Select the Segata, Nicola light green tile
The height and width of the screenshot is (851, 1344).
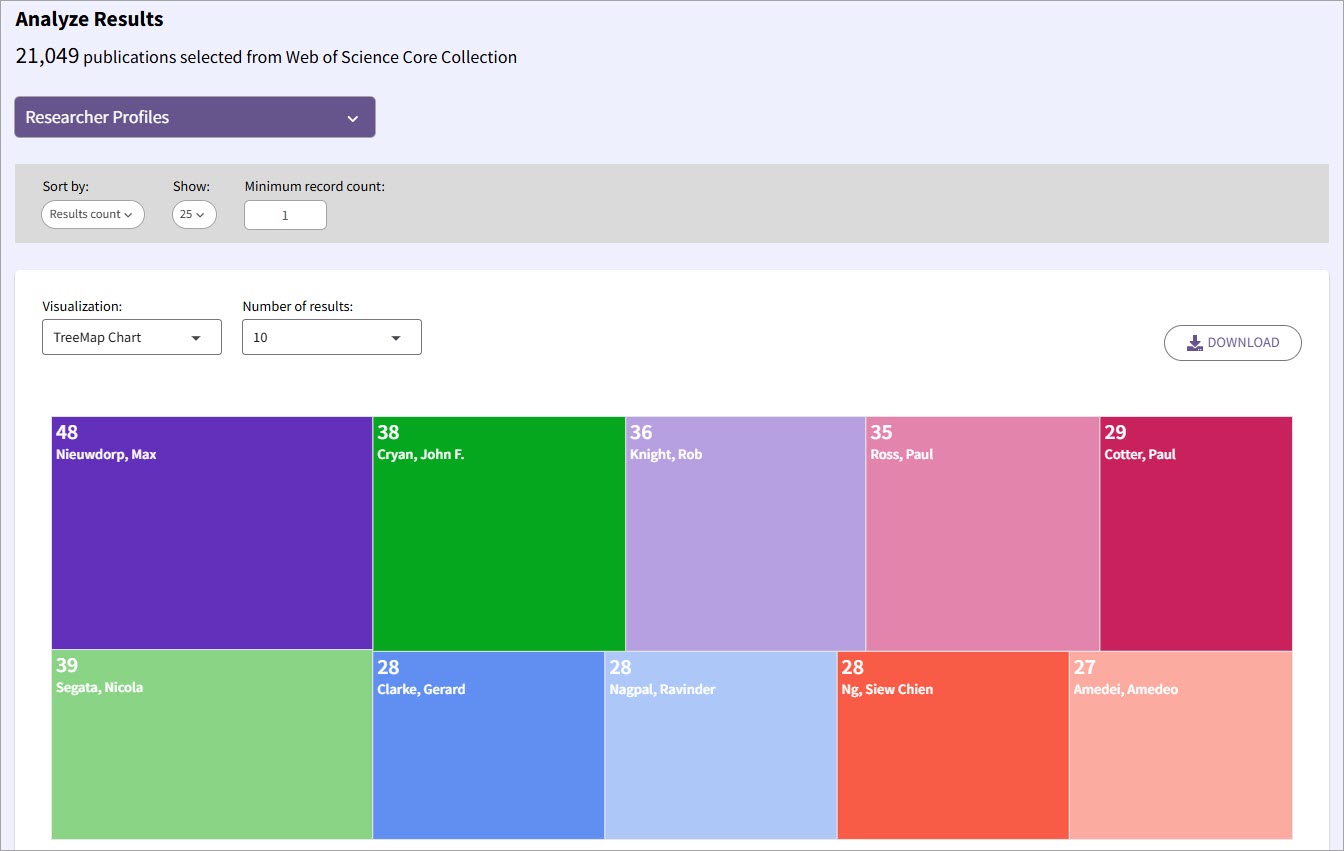point(212,744)
